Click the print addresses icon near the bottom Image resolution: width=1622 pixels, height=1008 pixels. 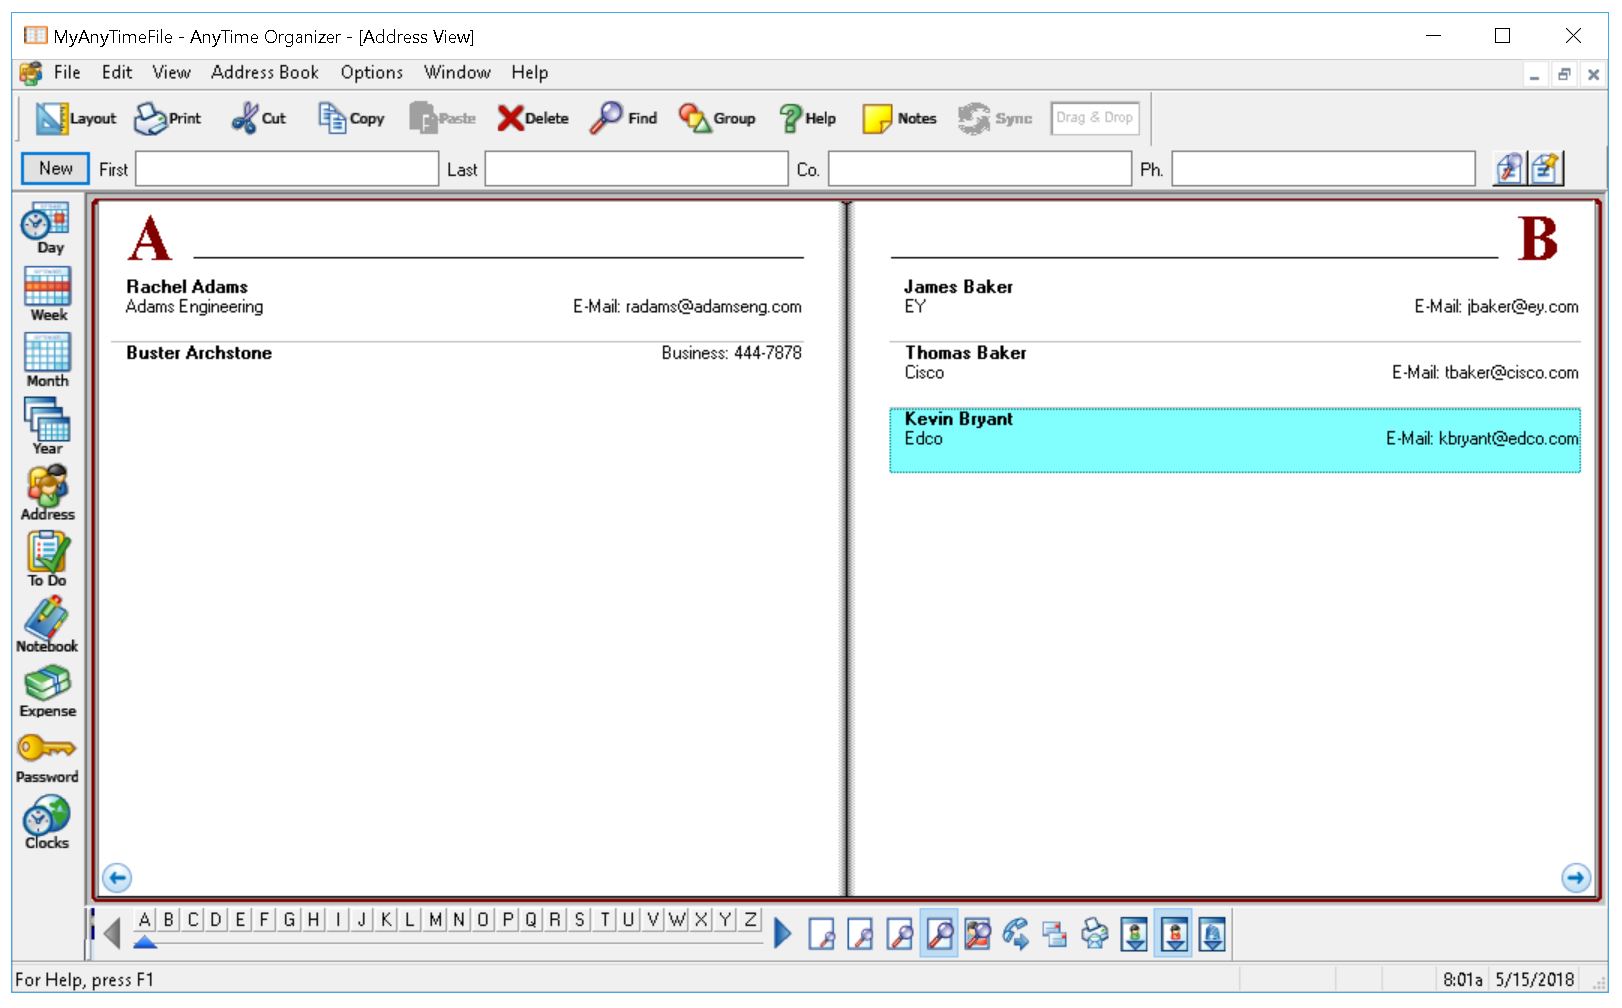(x=1093, y=934)
